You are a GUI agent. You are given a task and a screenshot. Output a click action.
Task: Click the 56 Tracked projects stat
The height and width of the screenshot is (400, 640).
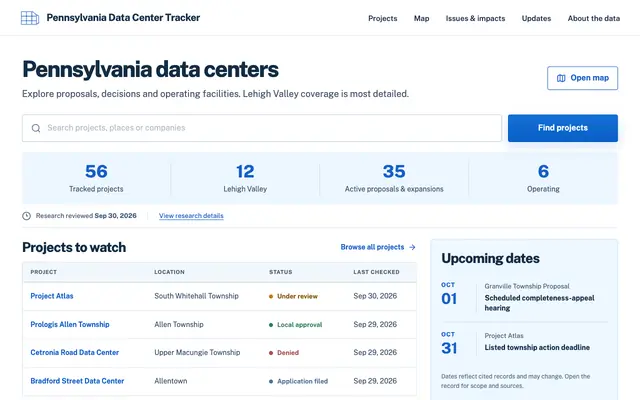[96, 178]
